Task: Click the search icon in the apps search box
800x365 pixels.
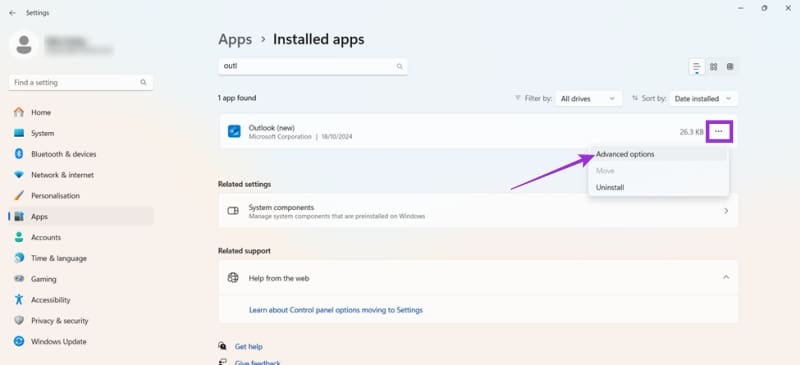Action: 399,66
